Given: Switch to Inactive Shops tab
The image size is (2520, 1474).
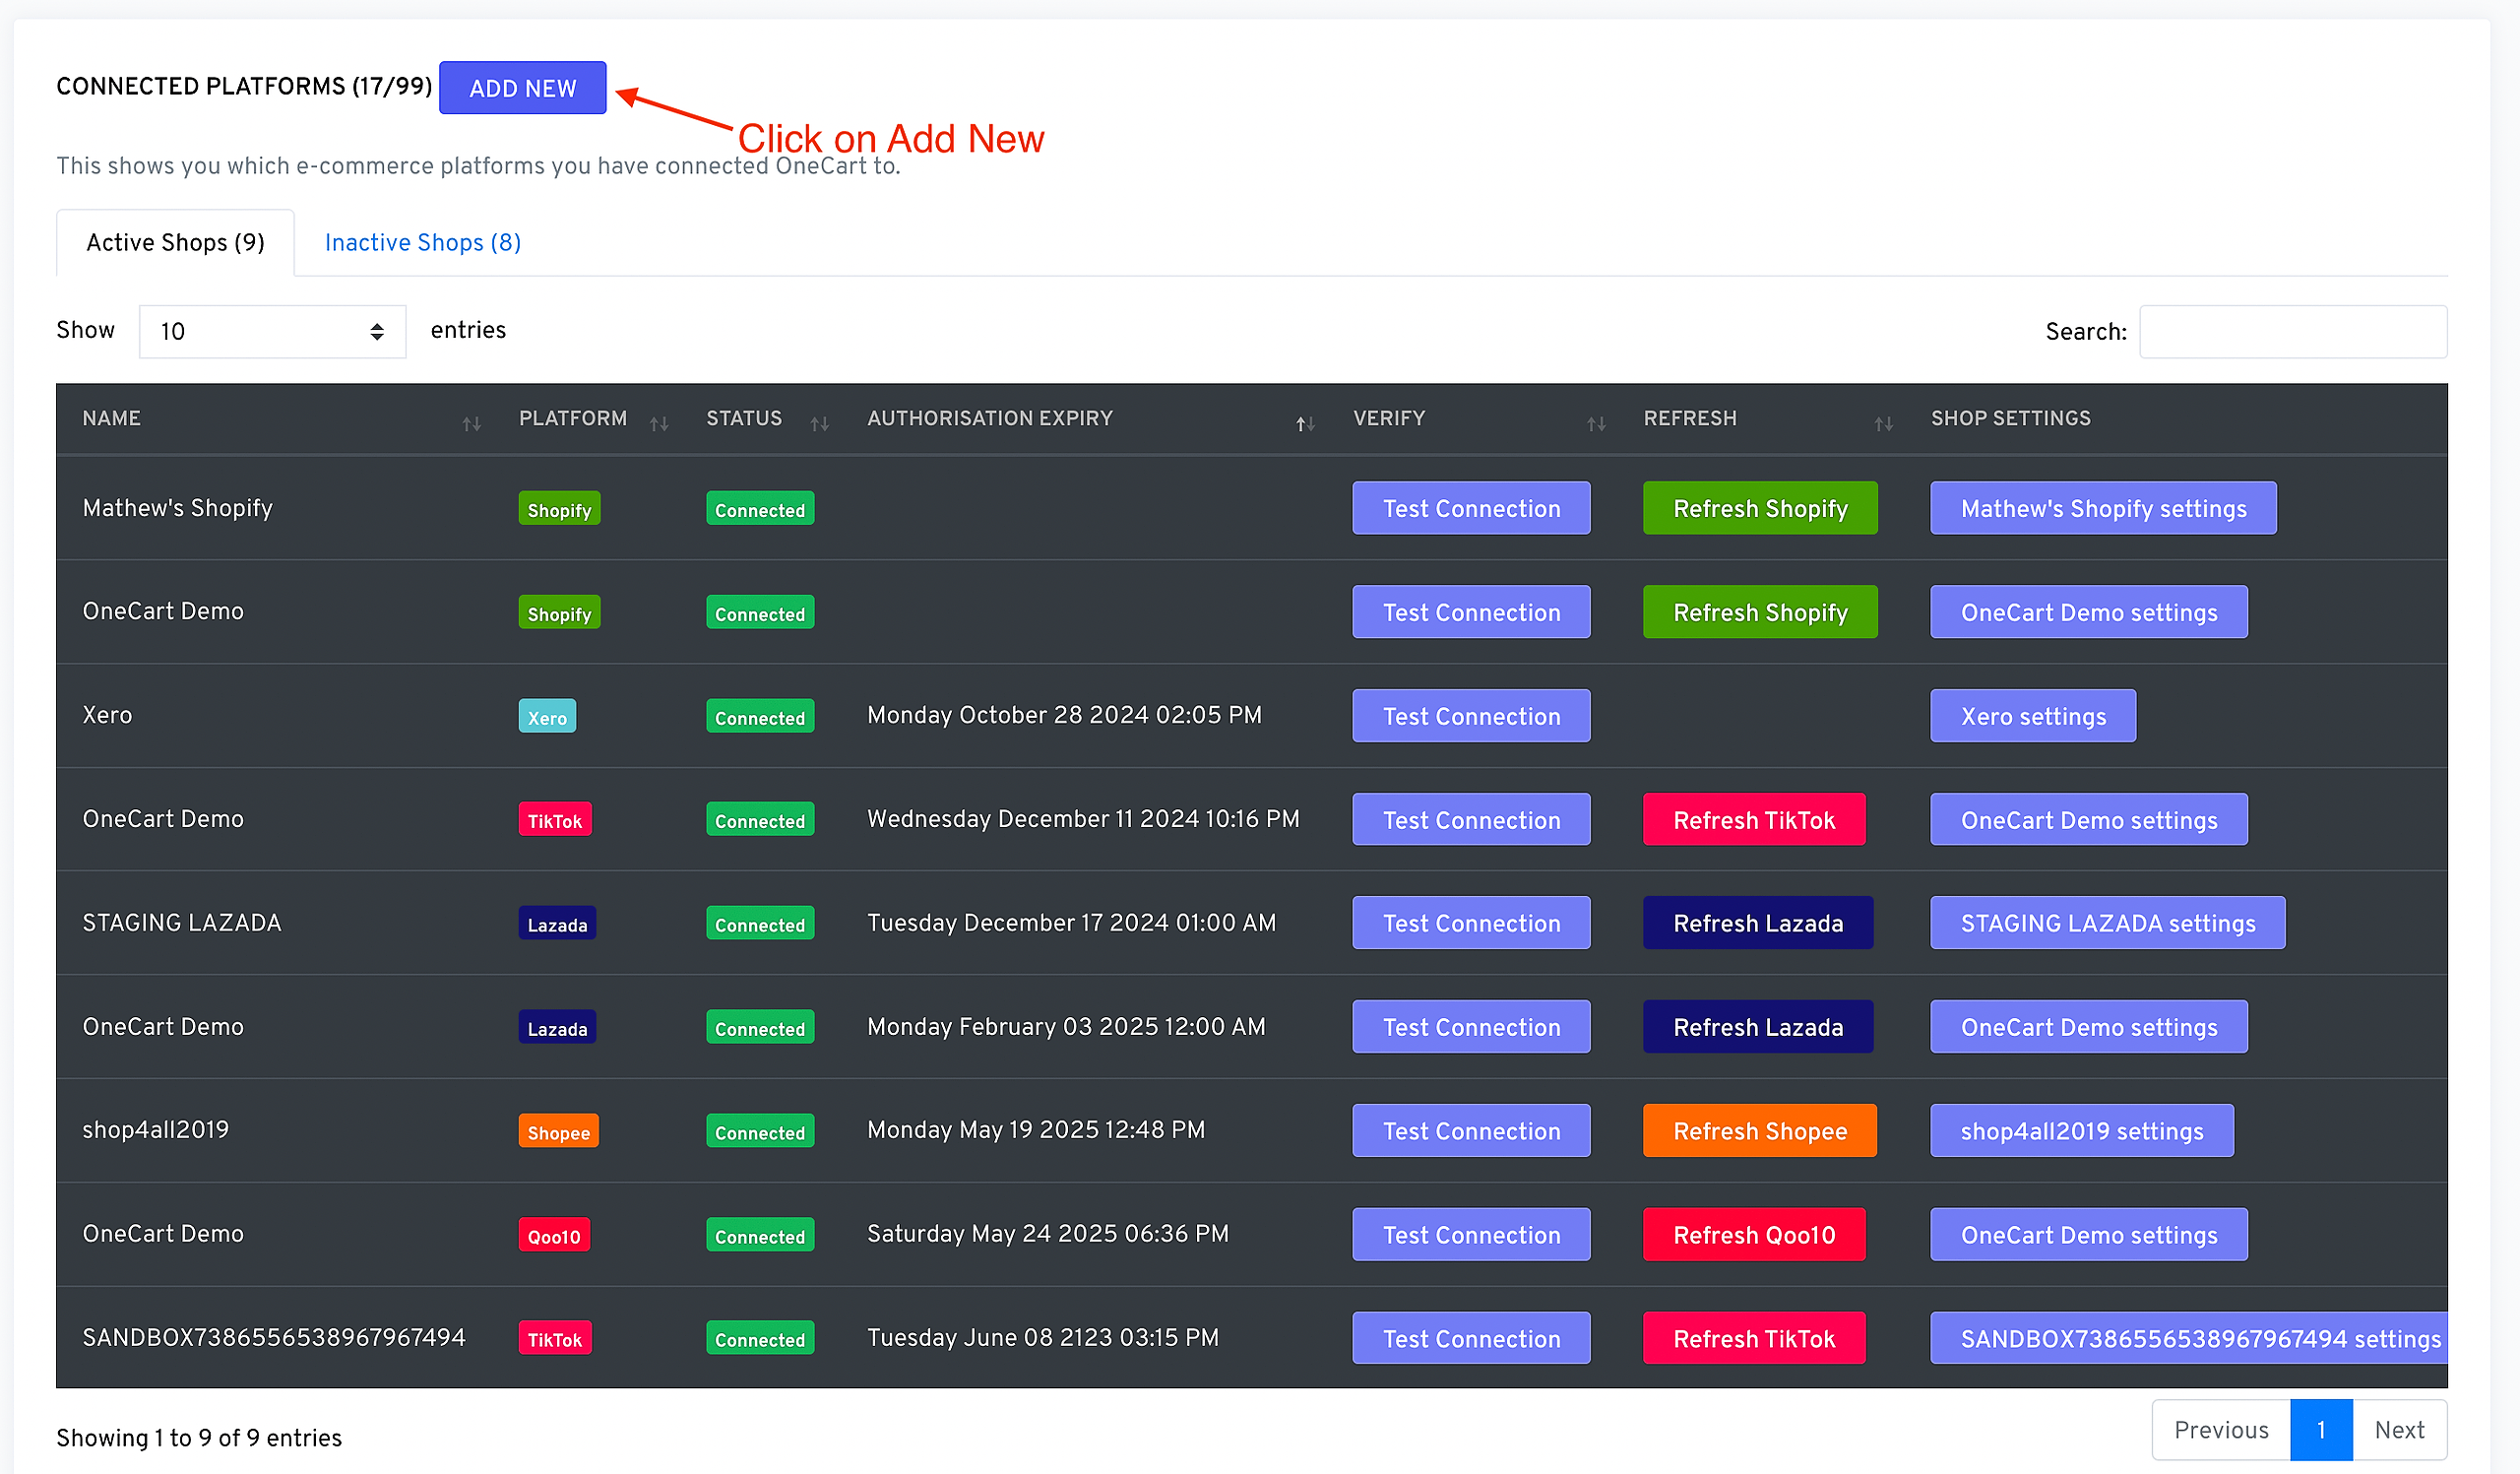Looking at the screenshot, I should point(422,243).
